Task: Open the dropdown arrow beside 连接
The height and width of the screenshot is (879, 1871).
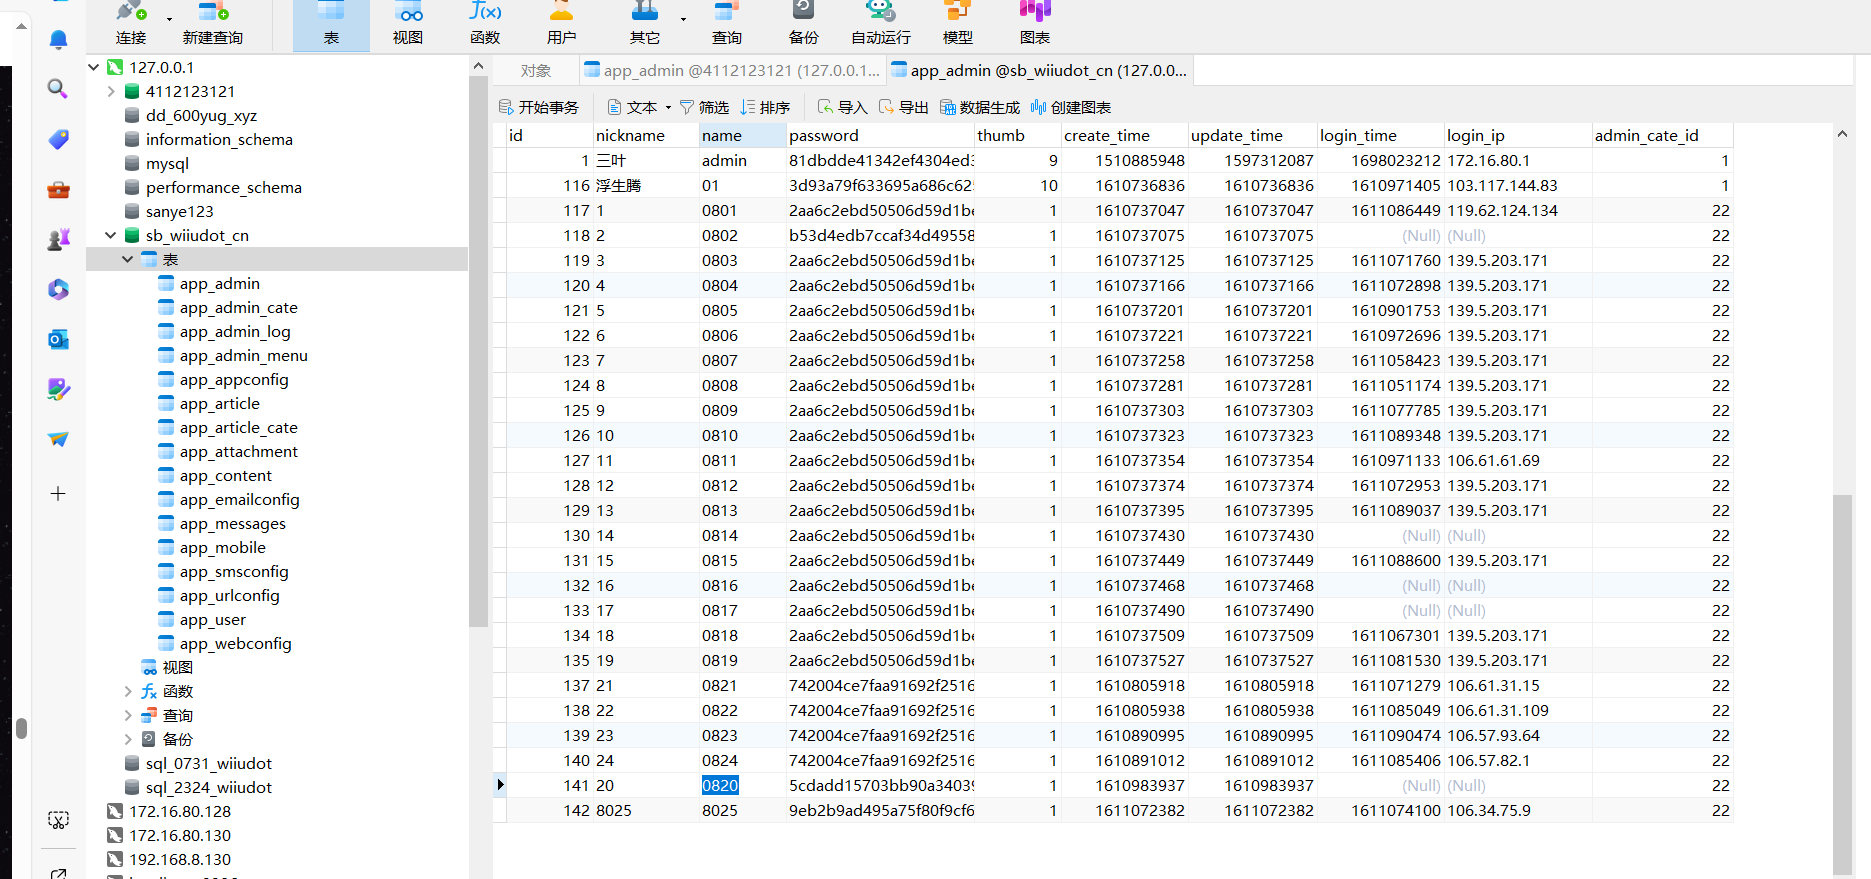Action: pos(169,19)
